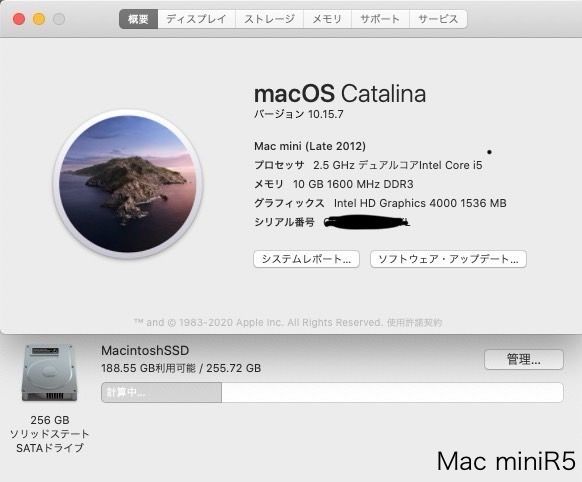Click the Mac mini (Late 2012) model text
Screen dimensions: 582x482
click(x=310, y=146)
